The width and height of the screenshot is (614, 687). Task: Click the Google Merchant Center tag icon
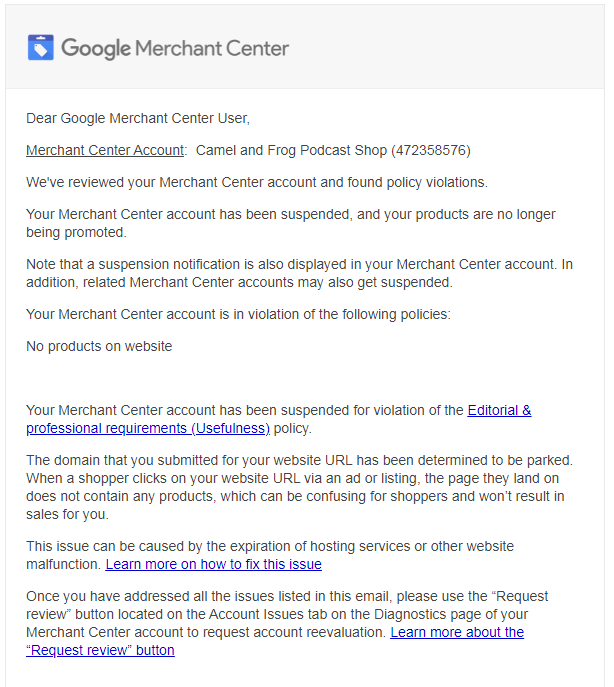pos(40,47)
